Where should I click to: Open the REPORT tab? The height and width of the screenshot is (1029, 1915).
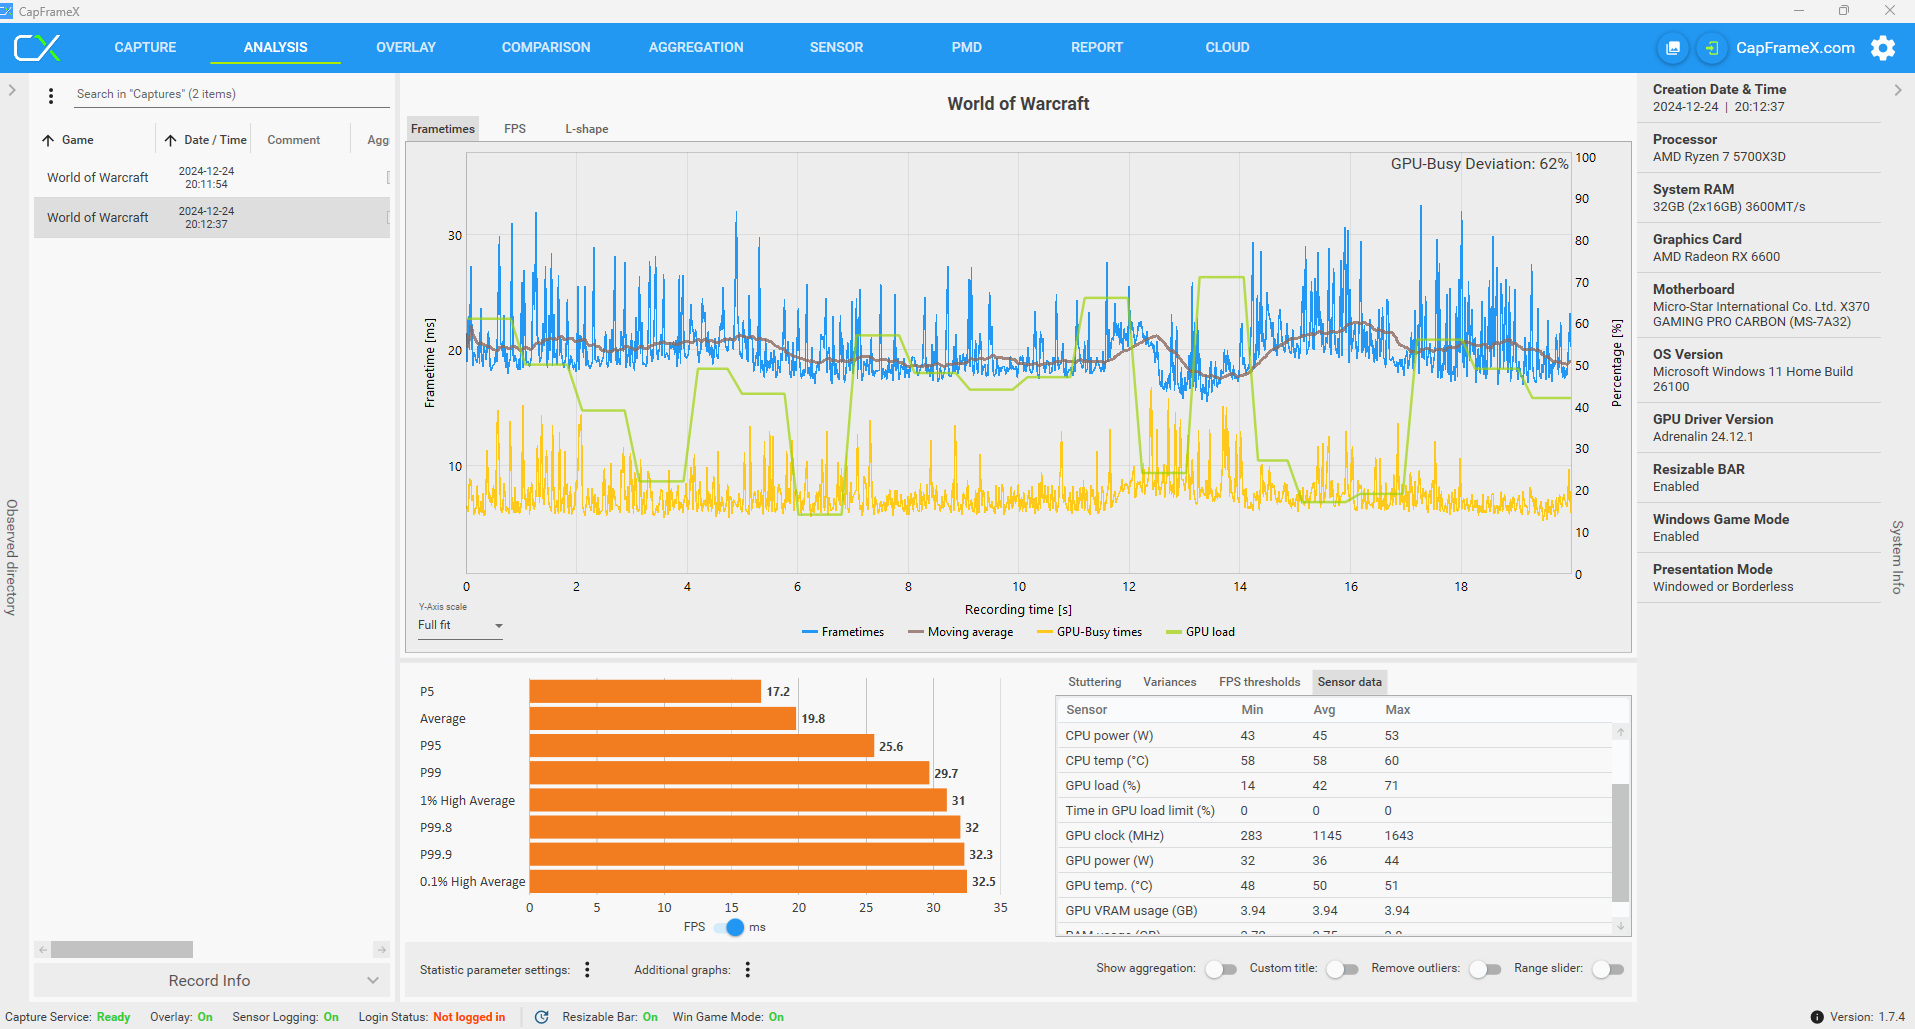pos(1097,47)
